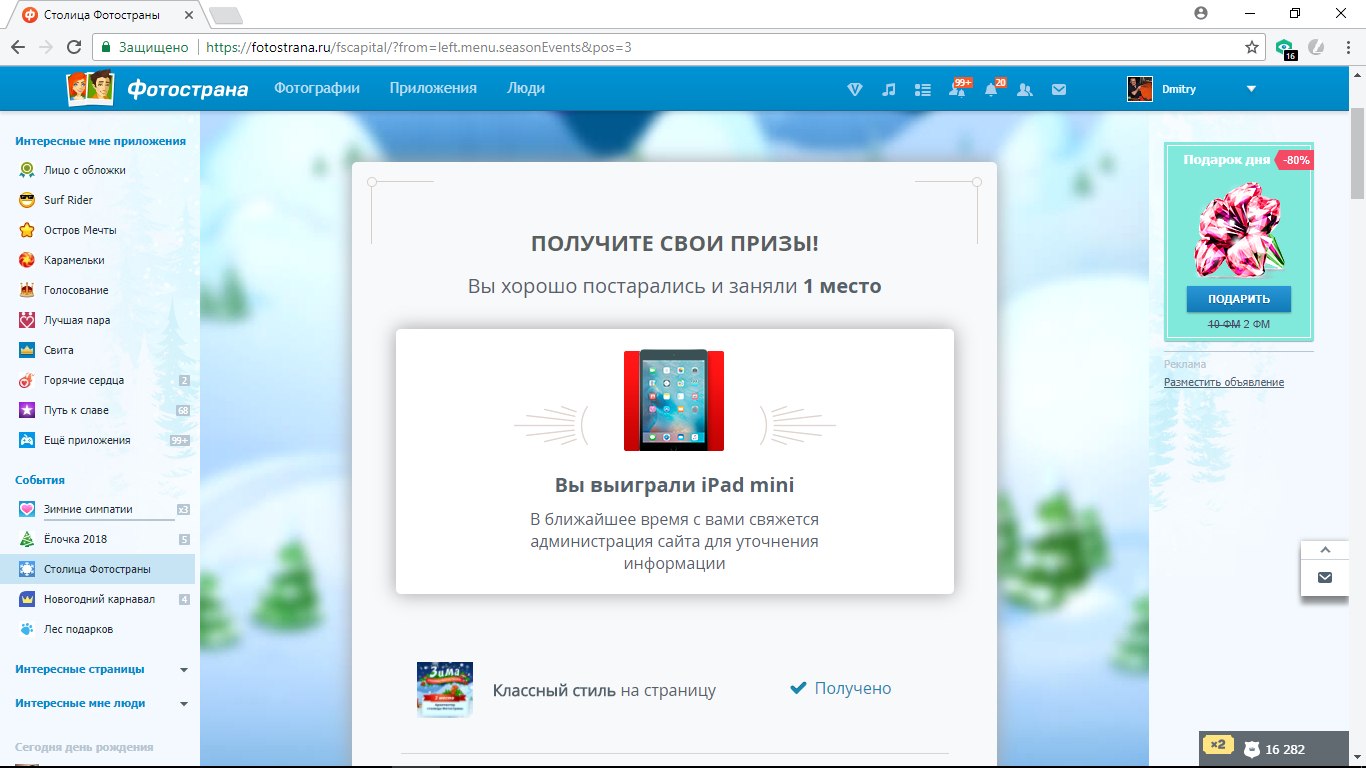The height and width of the screenshot is (768, 1366).
Task: Click the 16 282 balance counter
Action: click(1275, 749)
